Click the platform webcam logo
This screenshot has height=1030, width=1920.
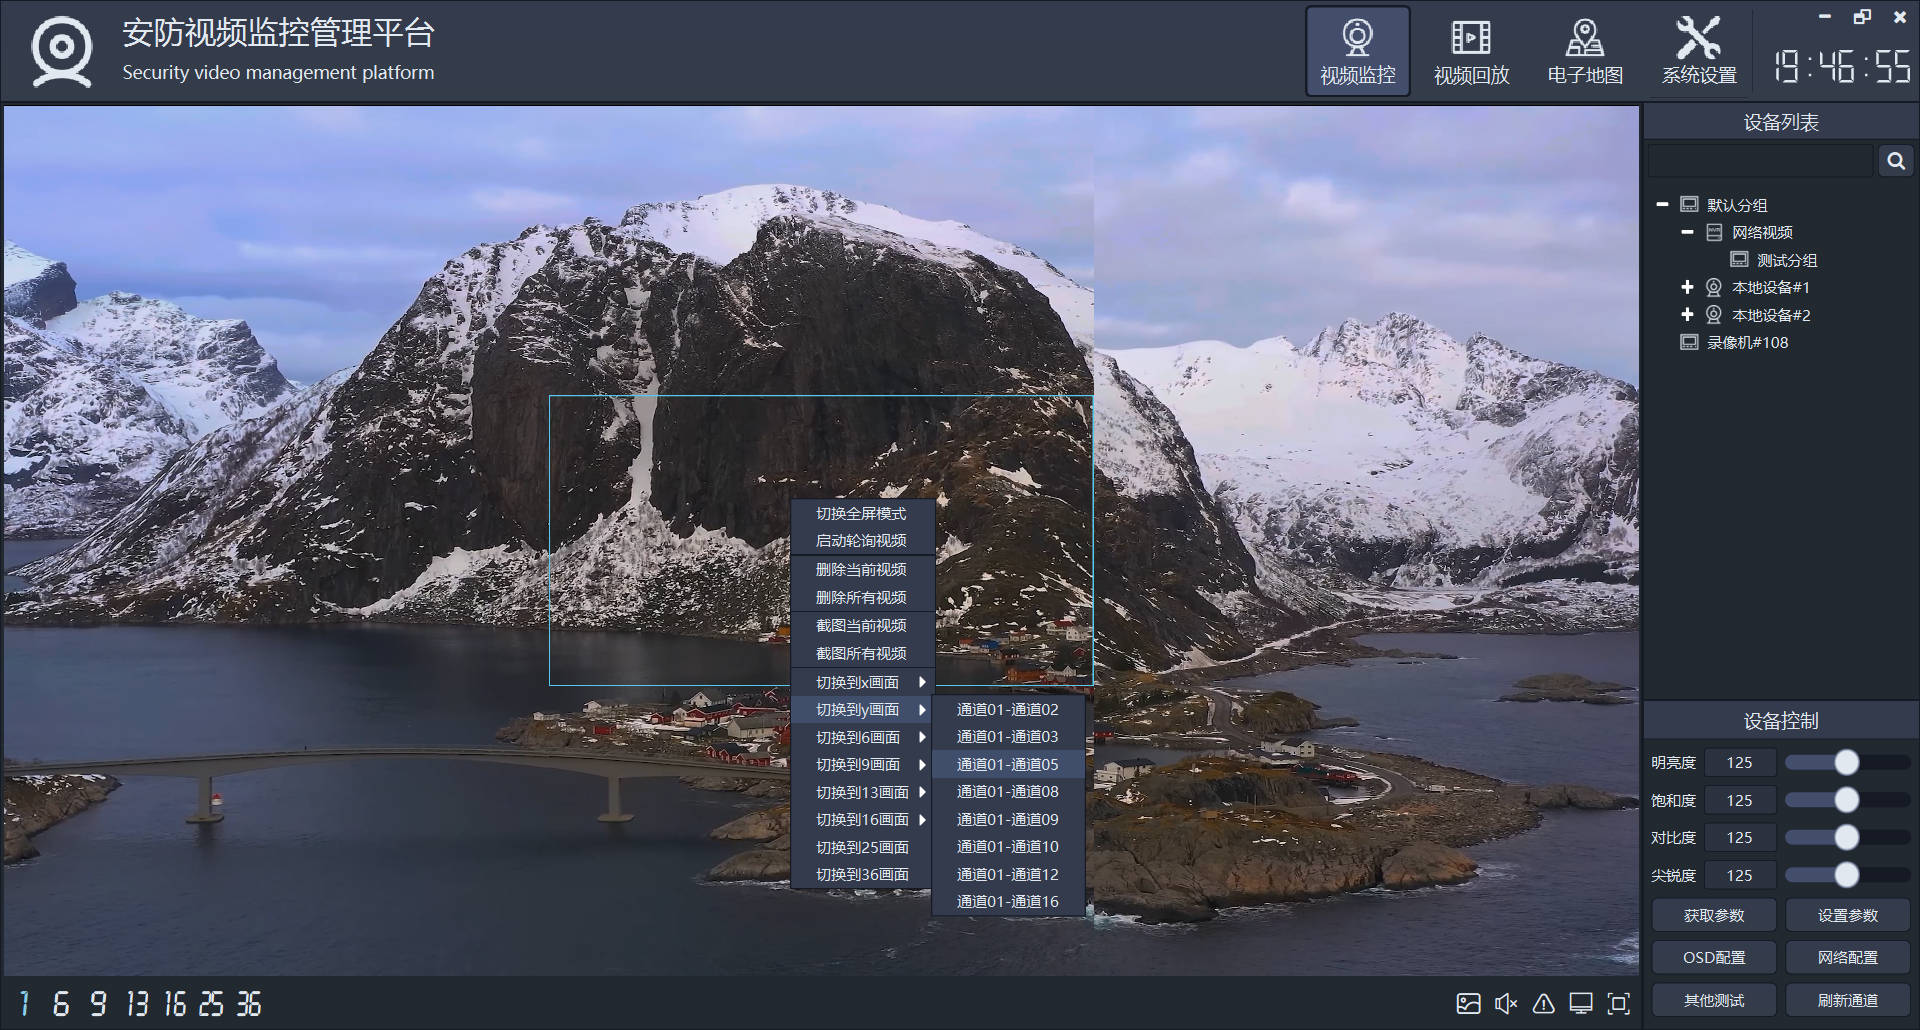(62, 51)
